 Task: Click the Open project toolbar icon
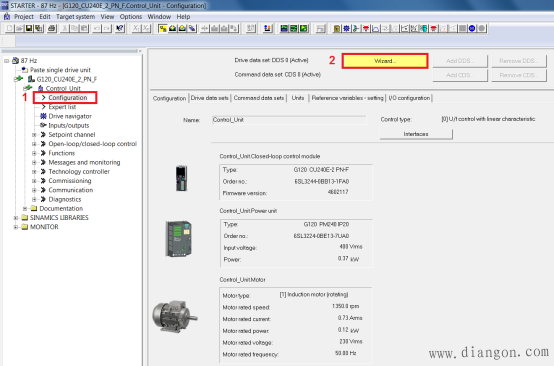tap(19, 28)
